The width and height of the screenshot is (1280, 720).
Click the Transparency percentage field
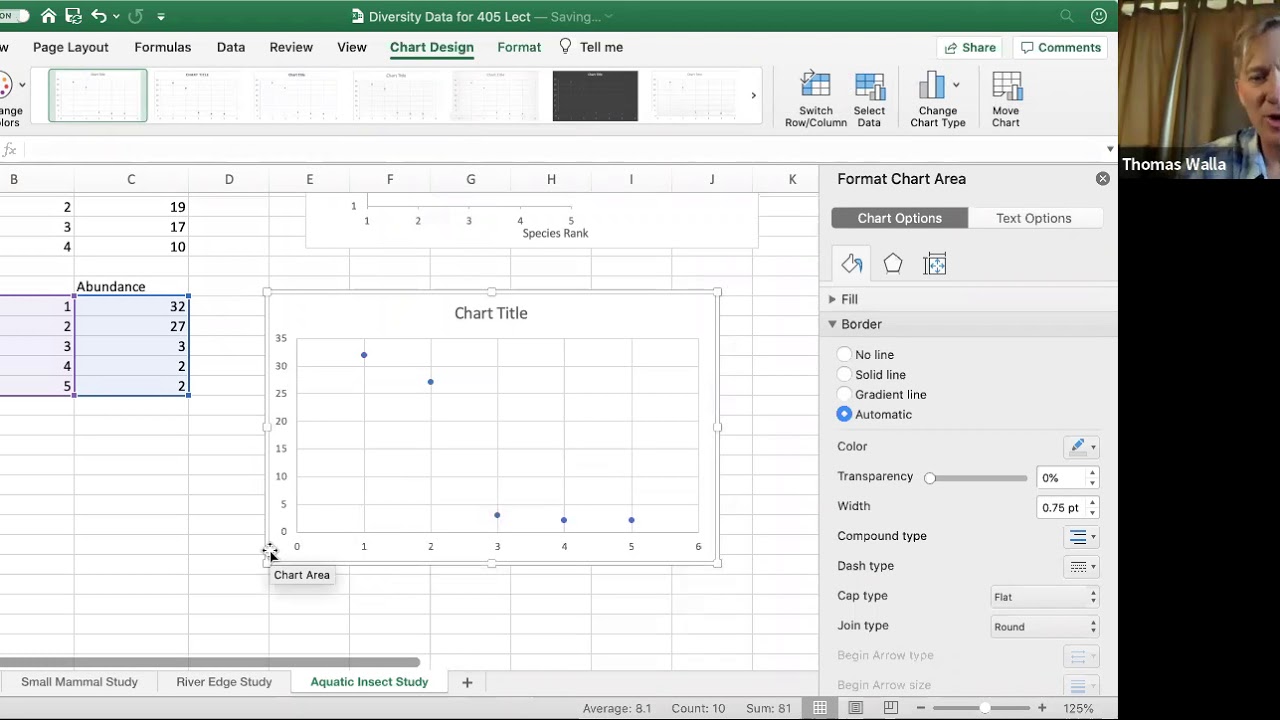pyautogui.click(x=1062, y=478)
